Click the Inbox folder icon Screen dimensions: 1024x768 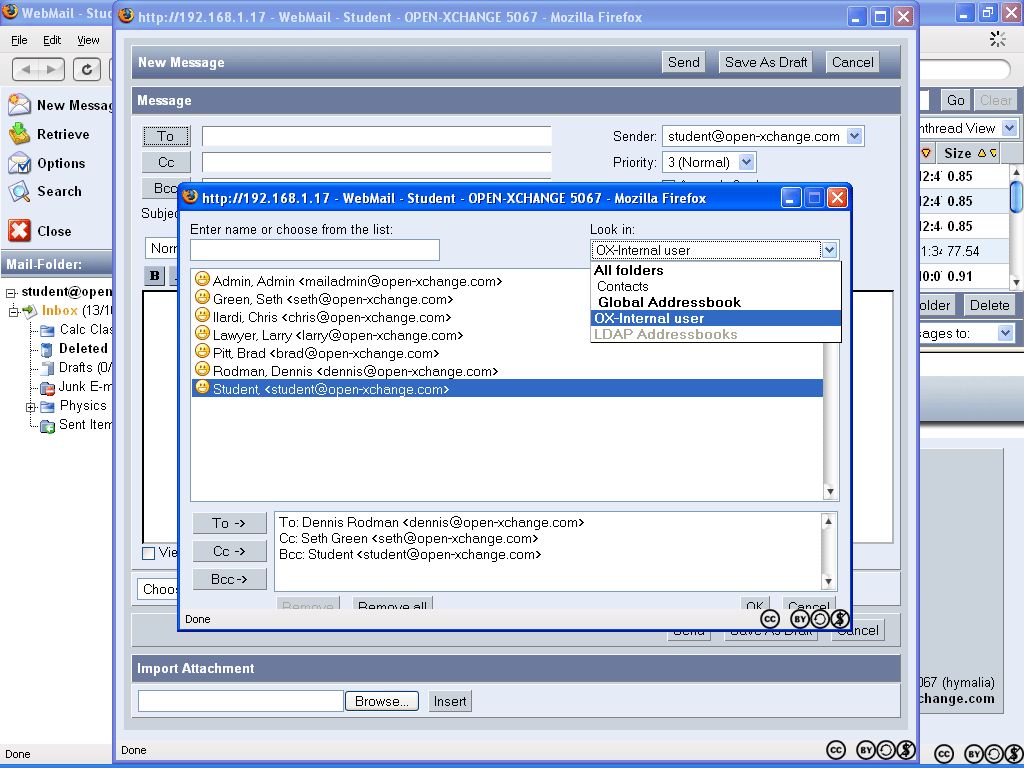click(x=29, y=311)
